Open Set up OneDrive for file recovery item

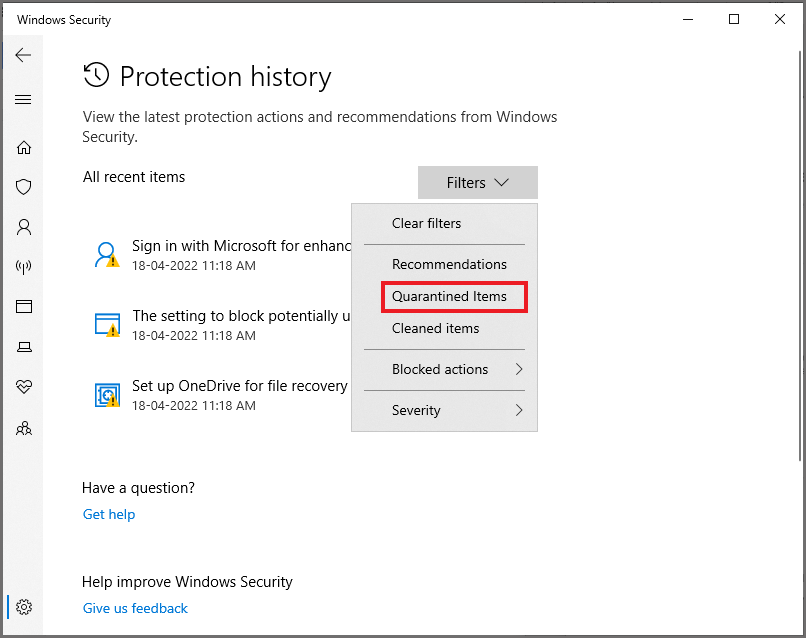pos(239,386)
